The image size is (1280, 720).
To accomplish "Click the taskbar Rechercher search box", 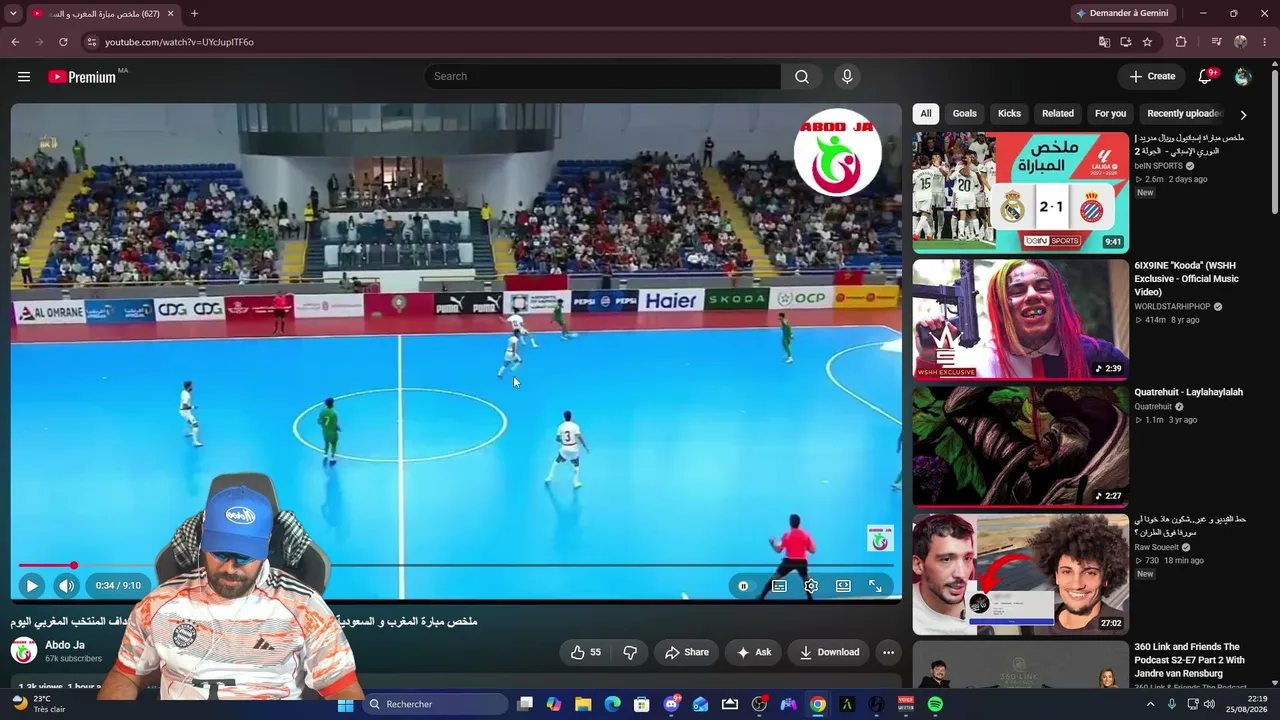I will (435, 705).
